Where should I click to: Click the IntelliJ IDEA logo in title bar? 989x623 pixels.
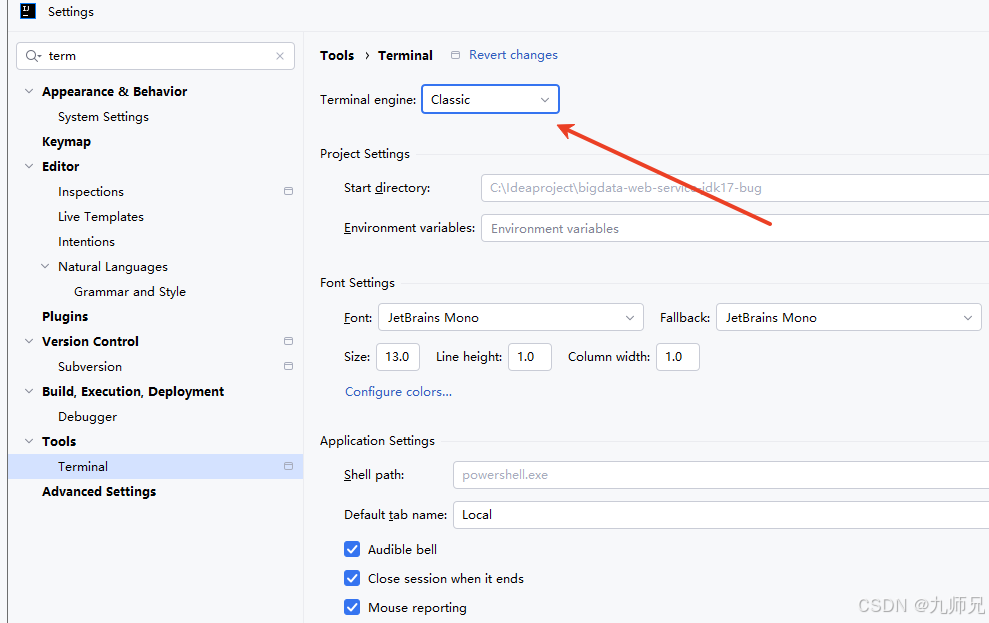(x=28, y=11)
